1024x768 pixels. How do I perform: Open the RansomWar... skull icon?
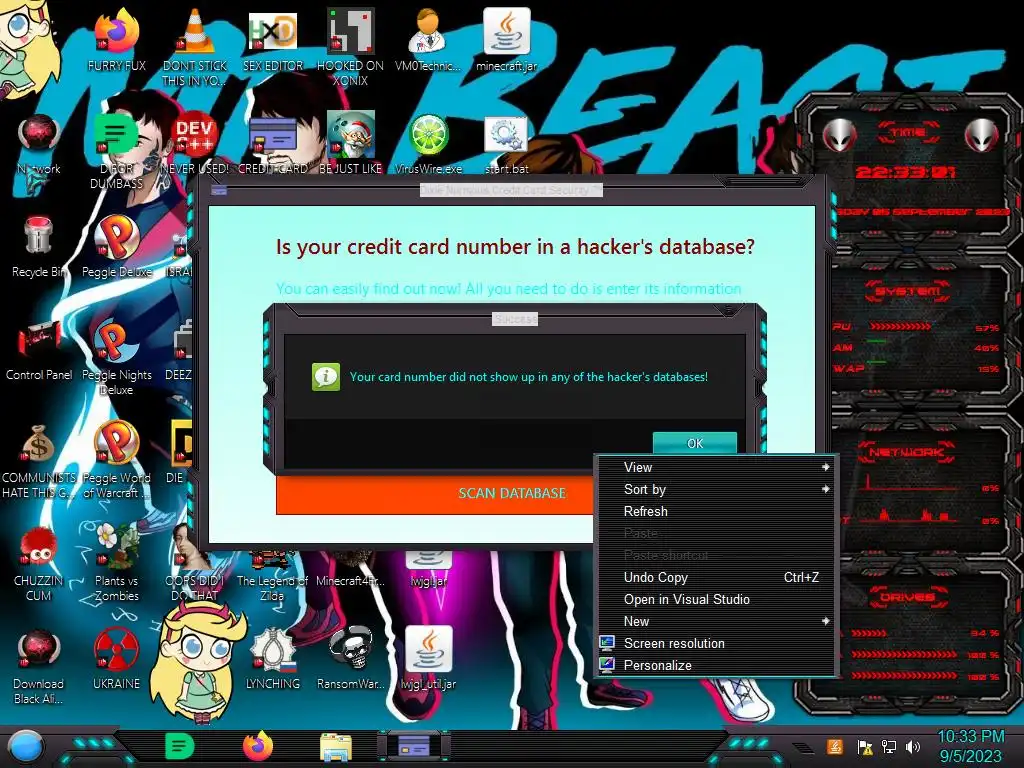pos(350,650)
